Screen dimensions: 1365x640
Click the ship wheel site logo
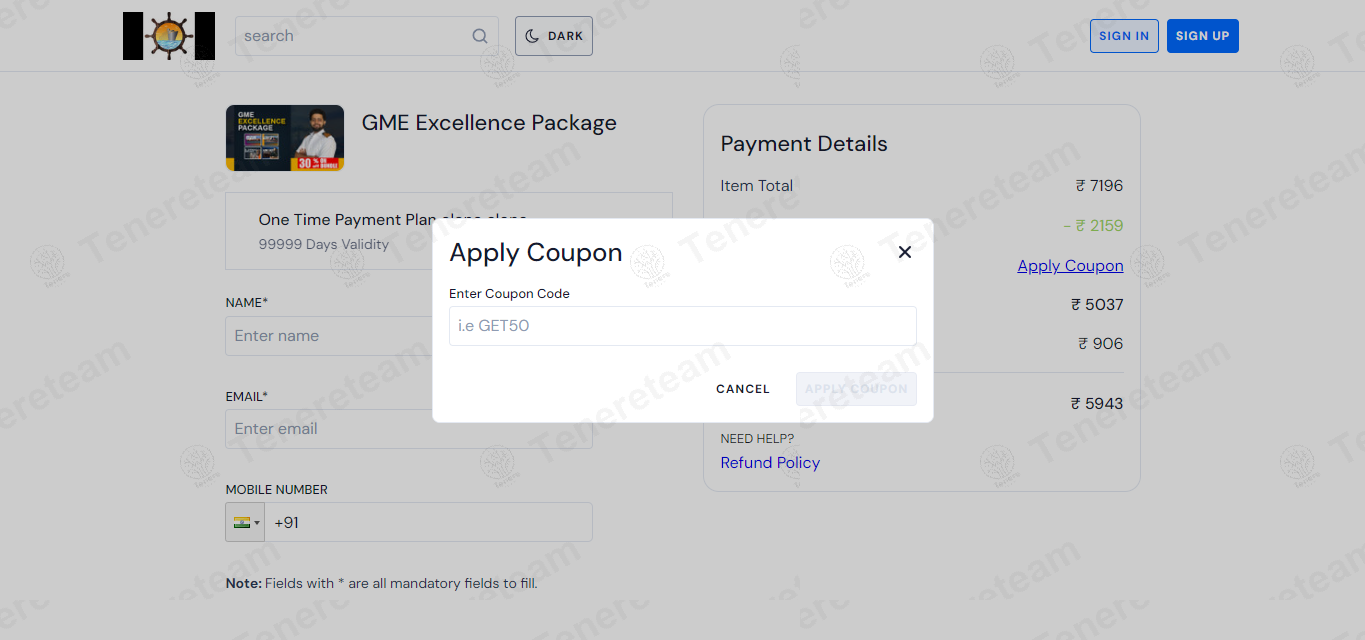tap(169, 36)
